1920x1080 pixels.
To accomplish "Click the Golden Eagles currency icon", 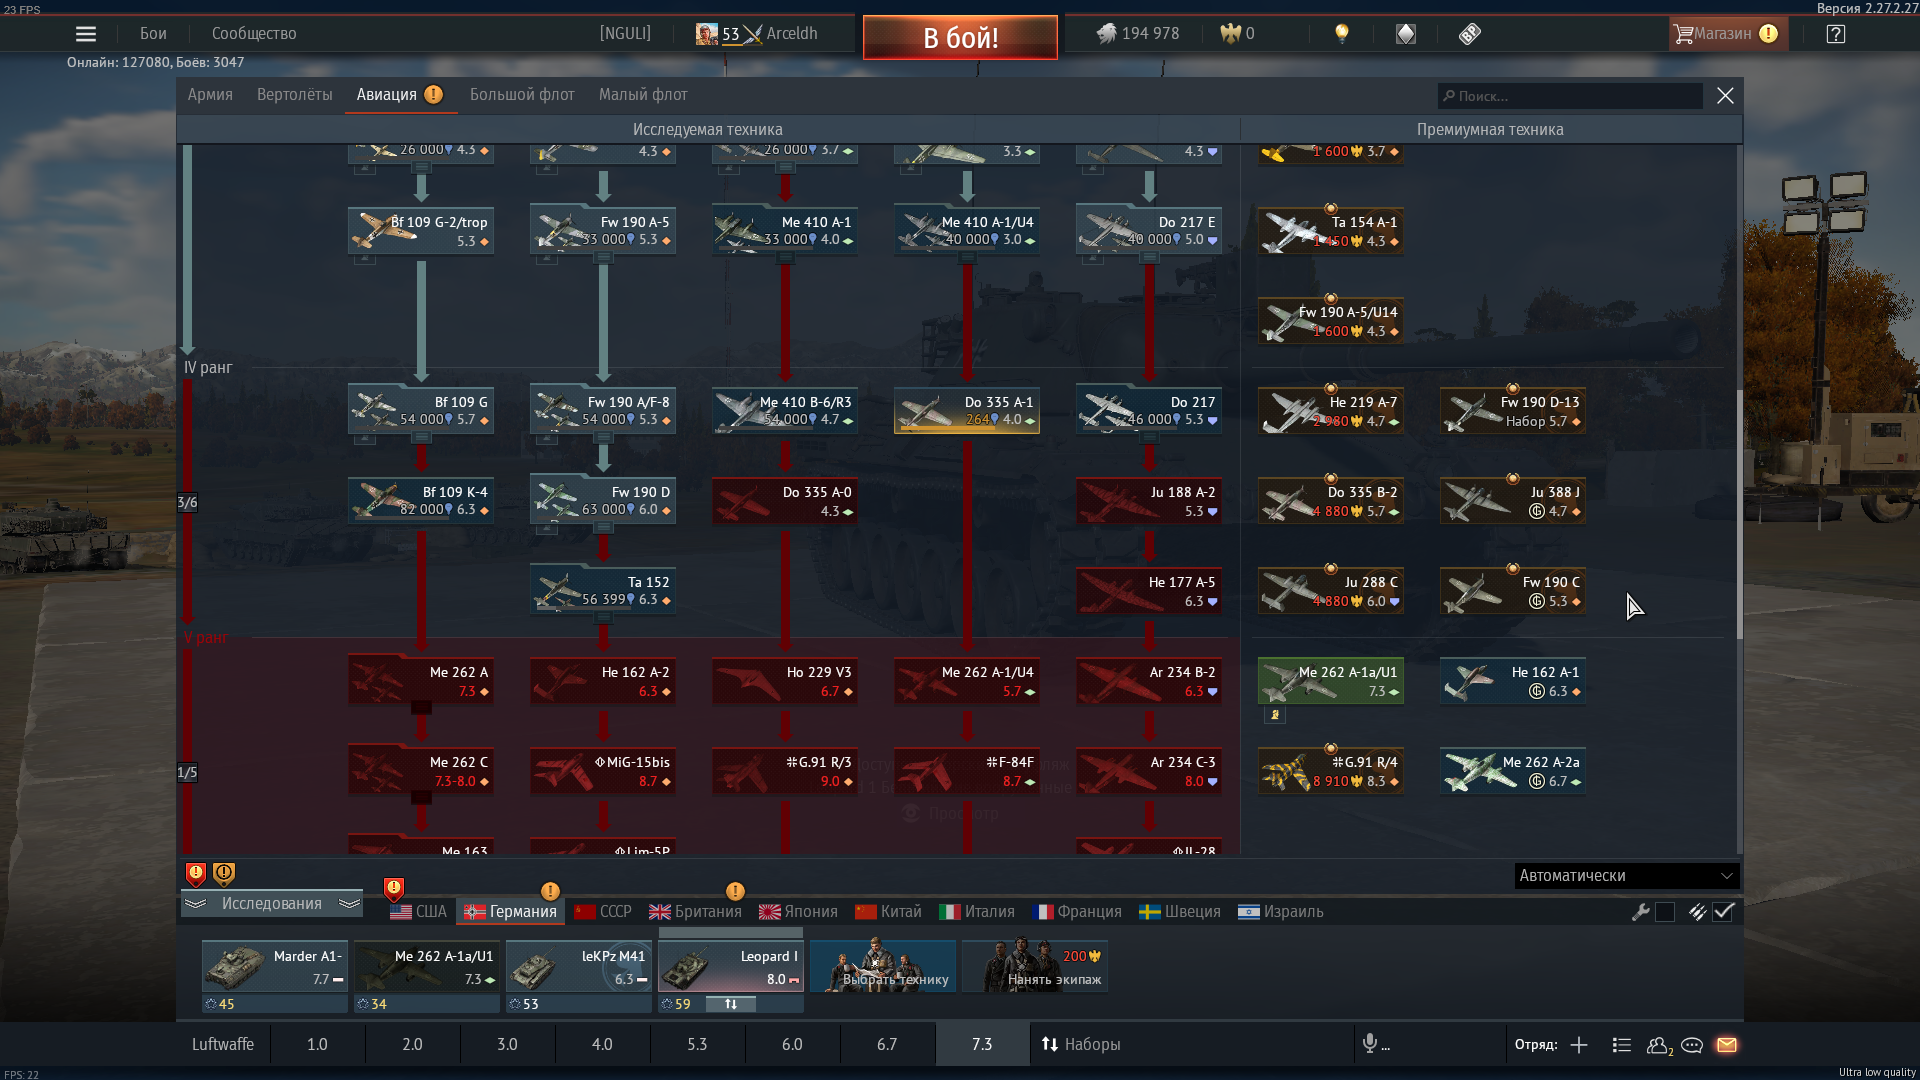I will [1230, 34].
